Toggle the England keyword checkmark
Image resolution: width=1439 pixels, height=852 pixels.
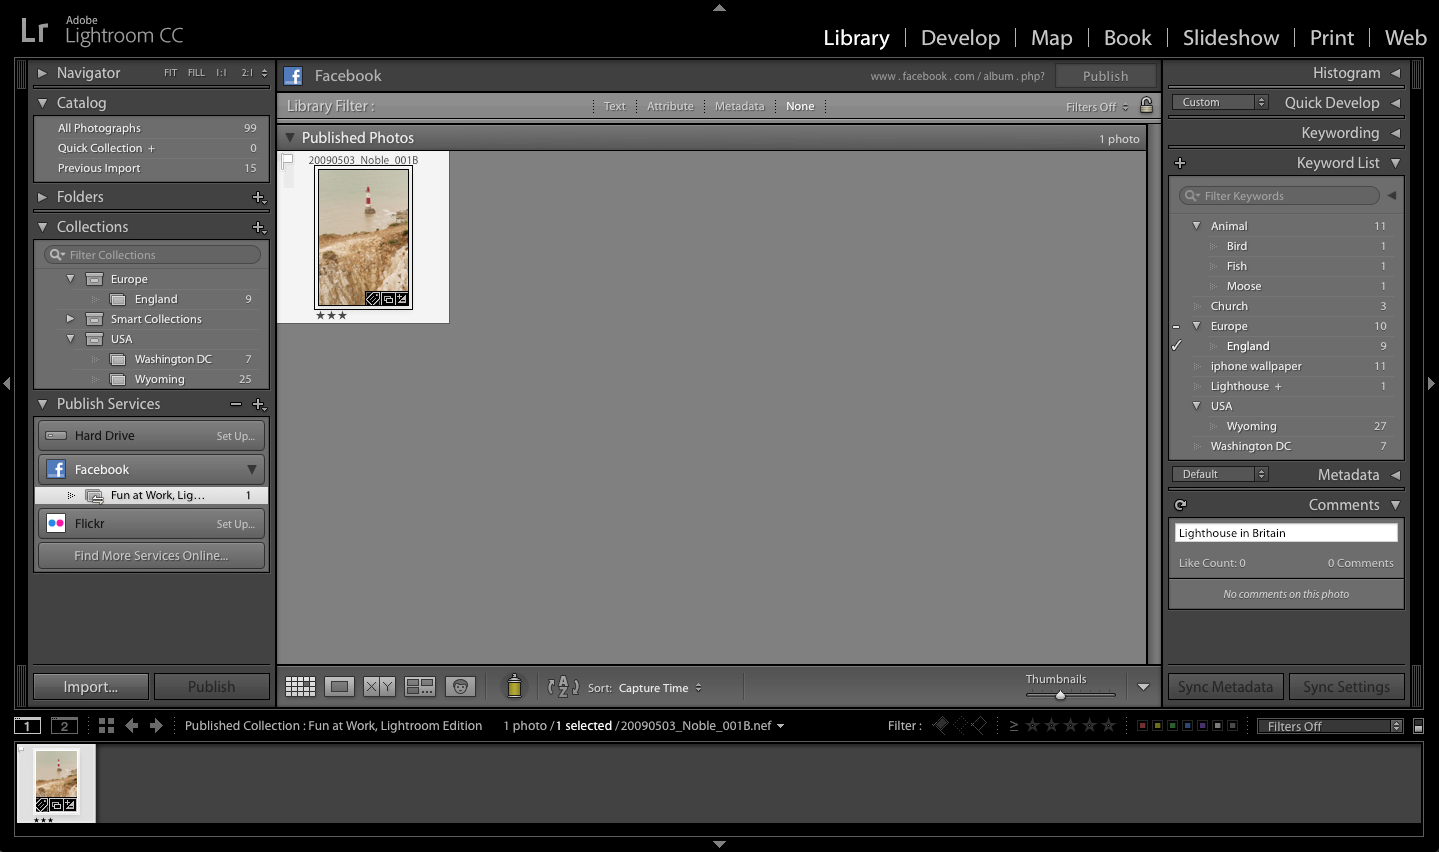(1177, 346)
